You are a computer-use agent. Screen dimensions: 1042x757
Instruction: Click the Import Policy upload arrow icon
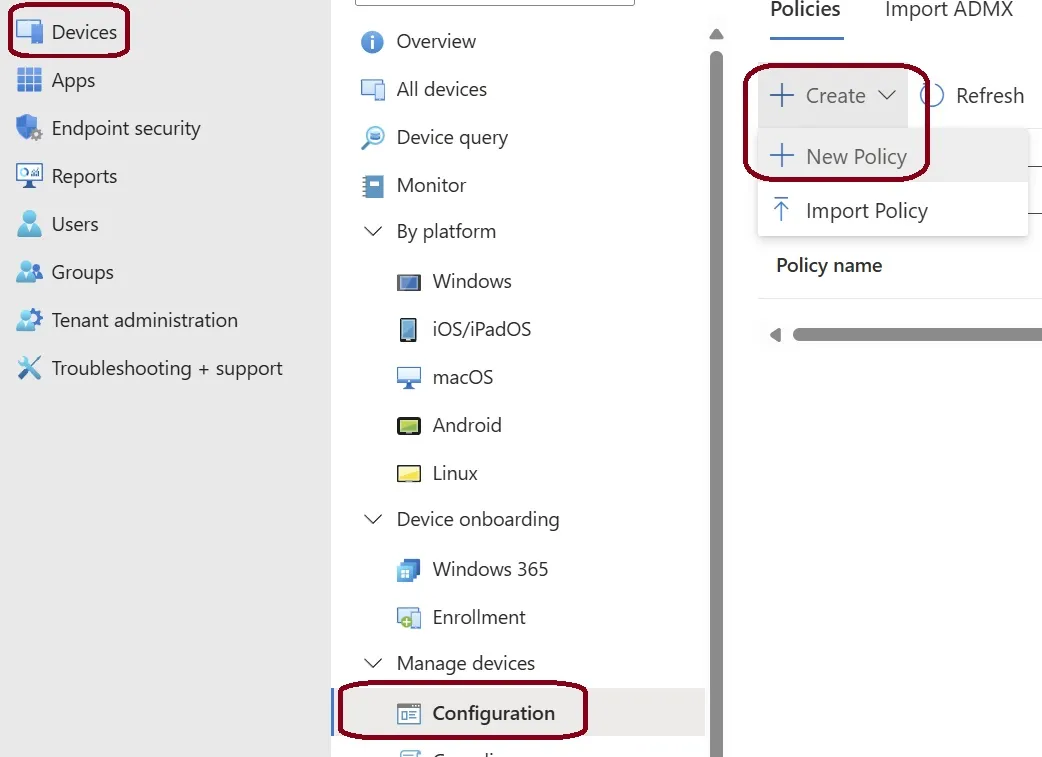[782, 209]
